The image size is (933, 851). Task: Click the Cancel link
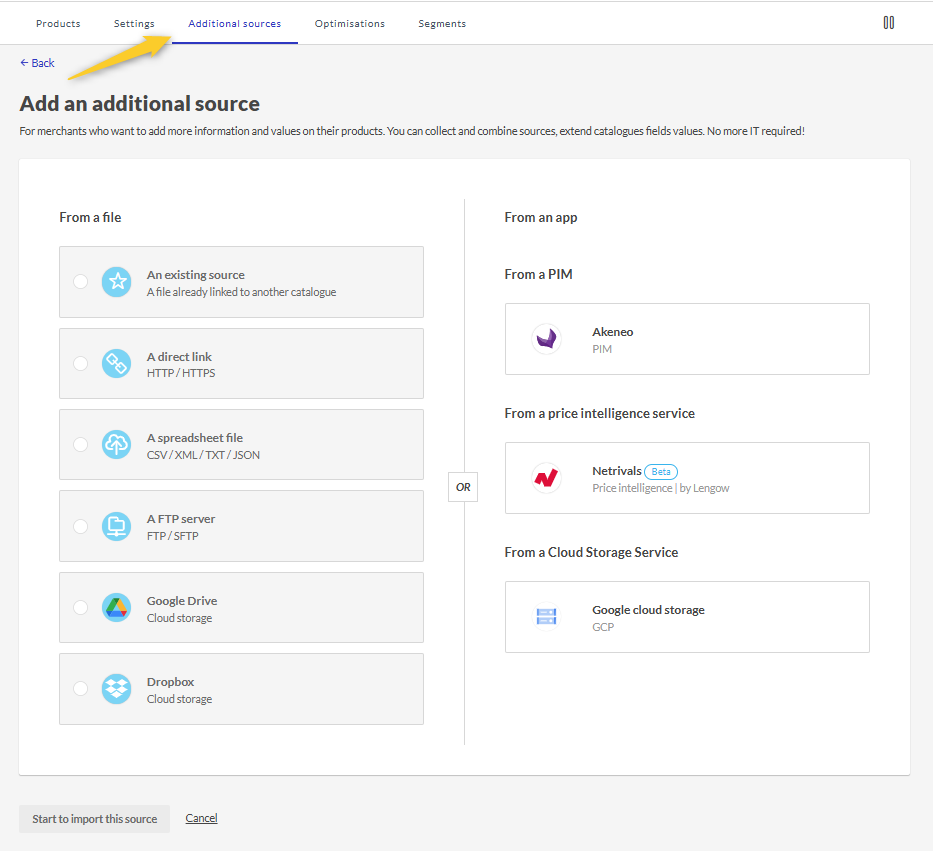(x=201, y=818)
